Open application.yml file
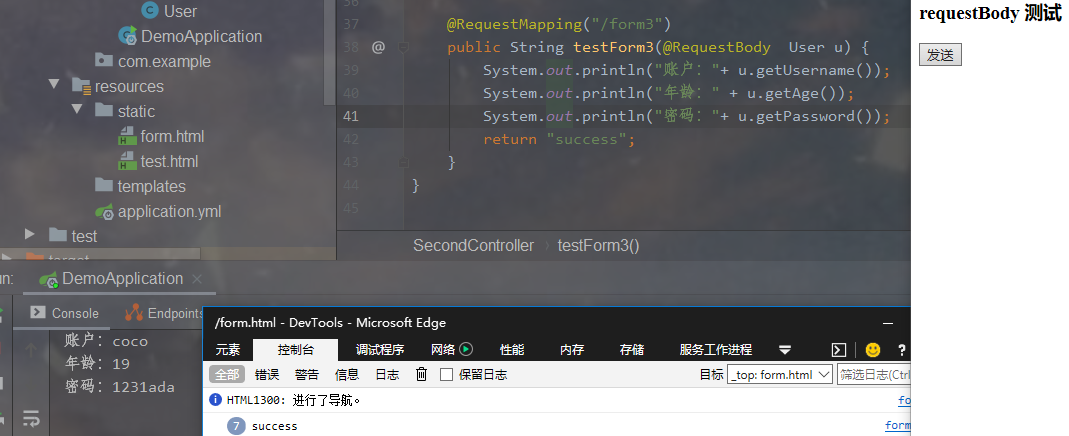The height and width of the screenshot is (436, 1069). point(169,211)
